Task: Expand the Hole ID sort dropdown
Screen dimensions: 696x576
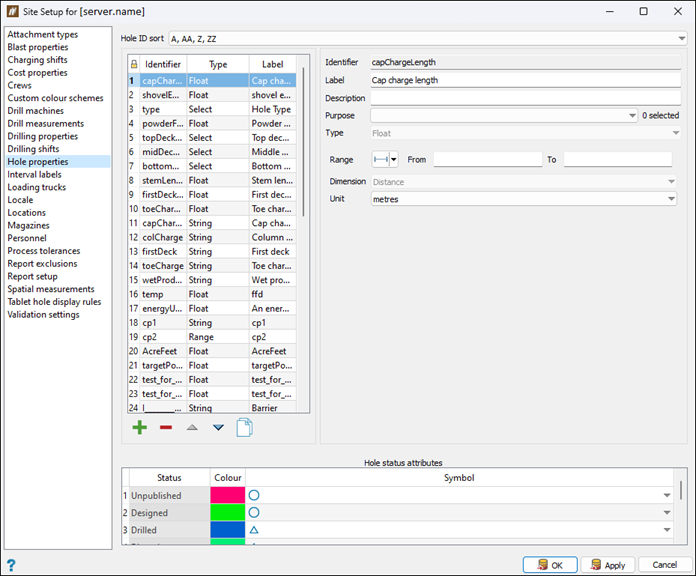Action: click(x=680, y=39)
